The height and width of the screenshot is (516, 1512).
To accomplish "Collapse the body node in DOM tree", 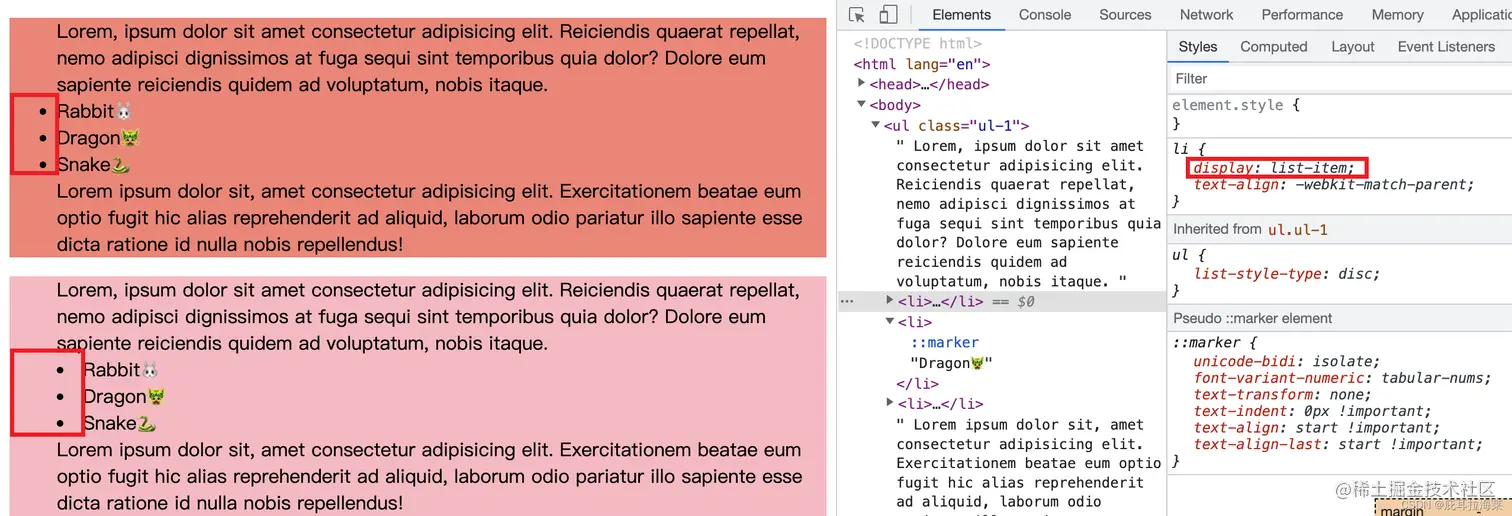I will point(862,104).
